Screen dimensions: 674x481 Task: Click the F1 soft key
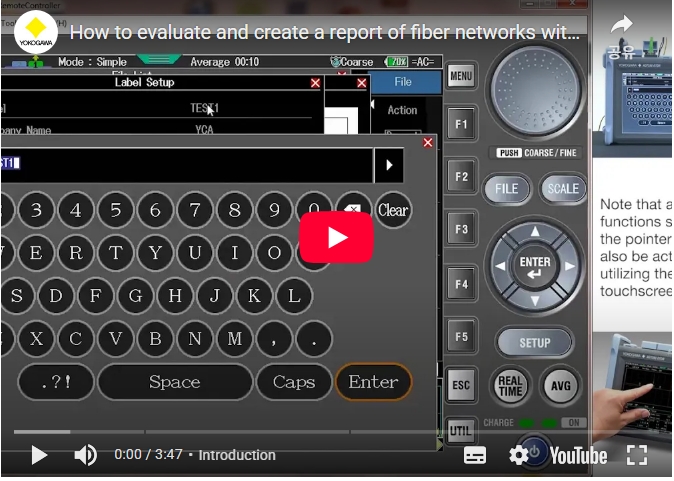(x=461, y=124)
